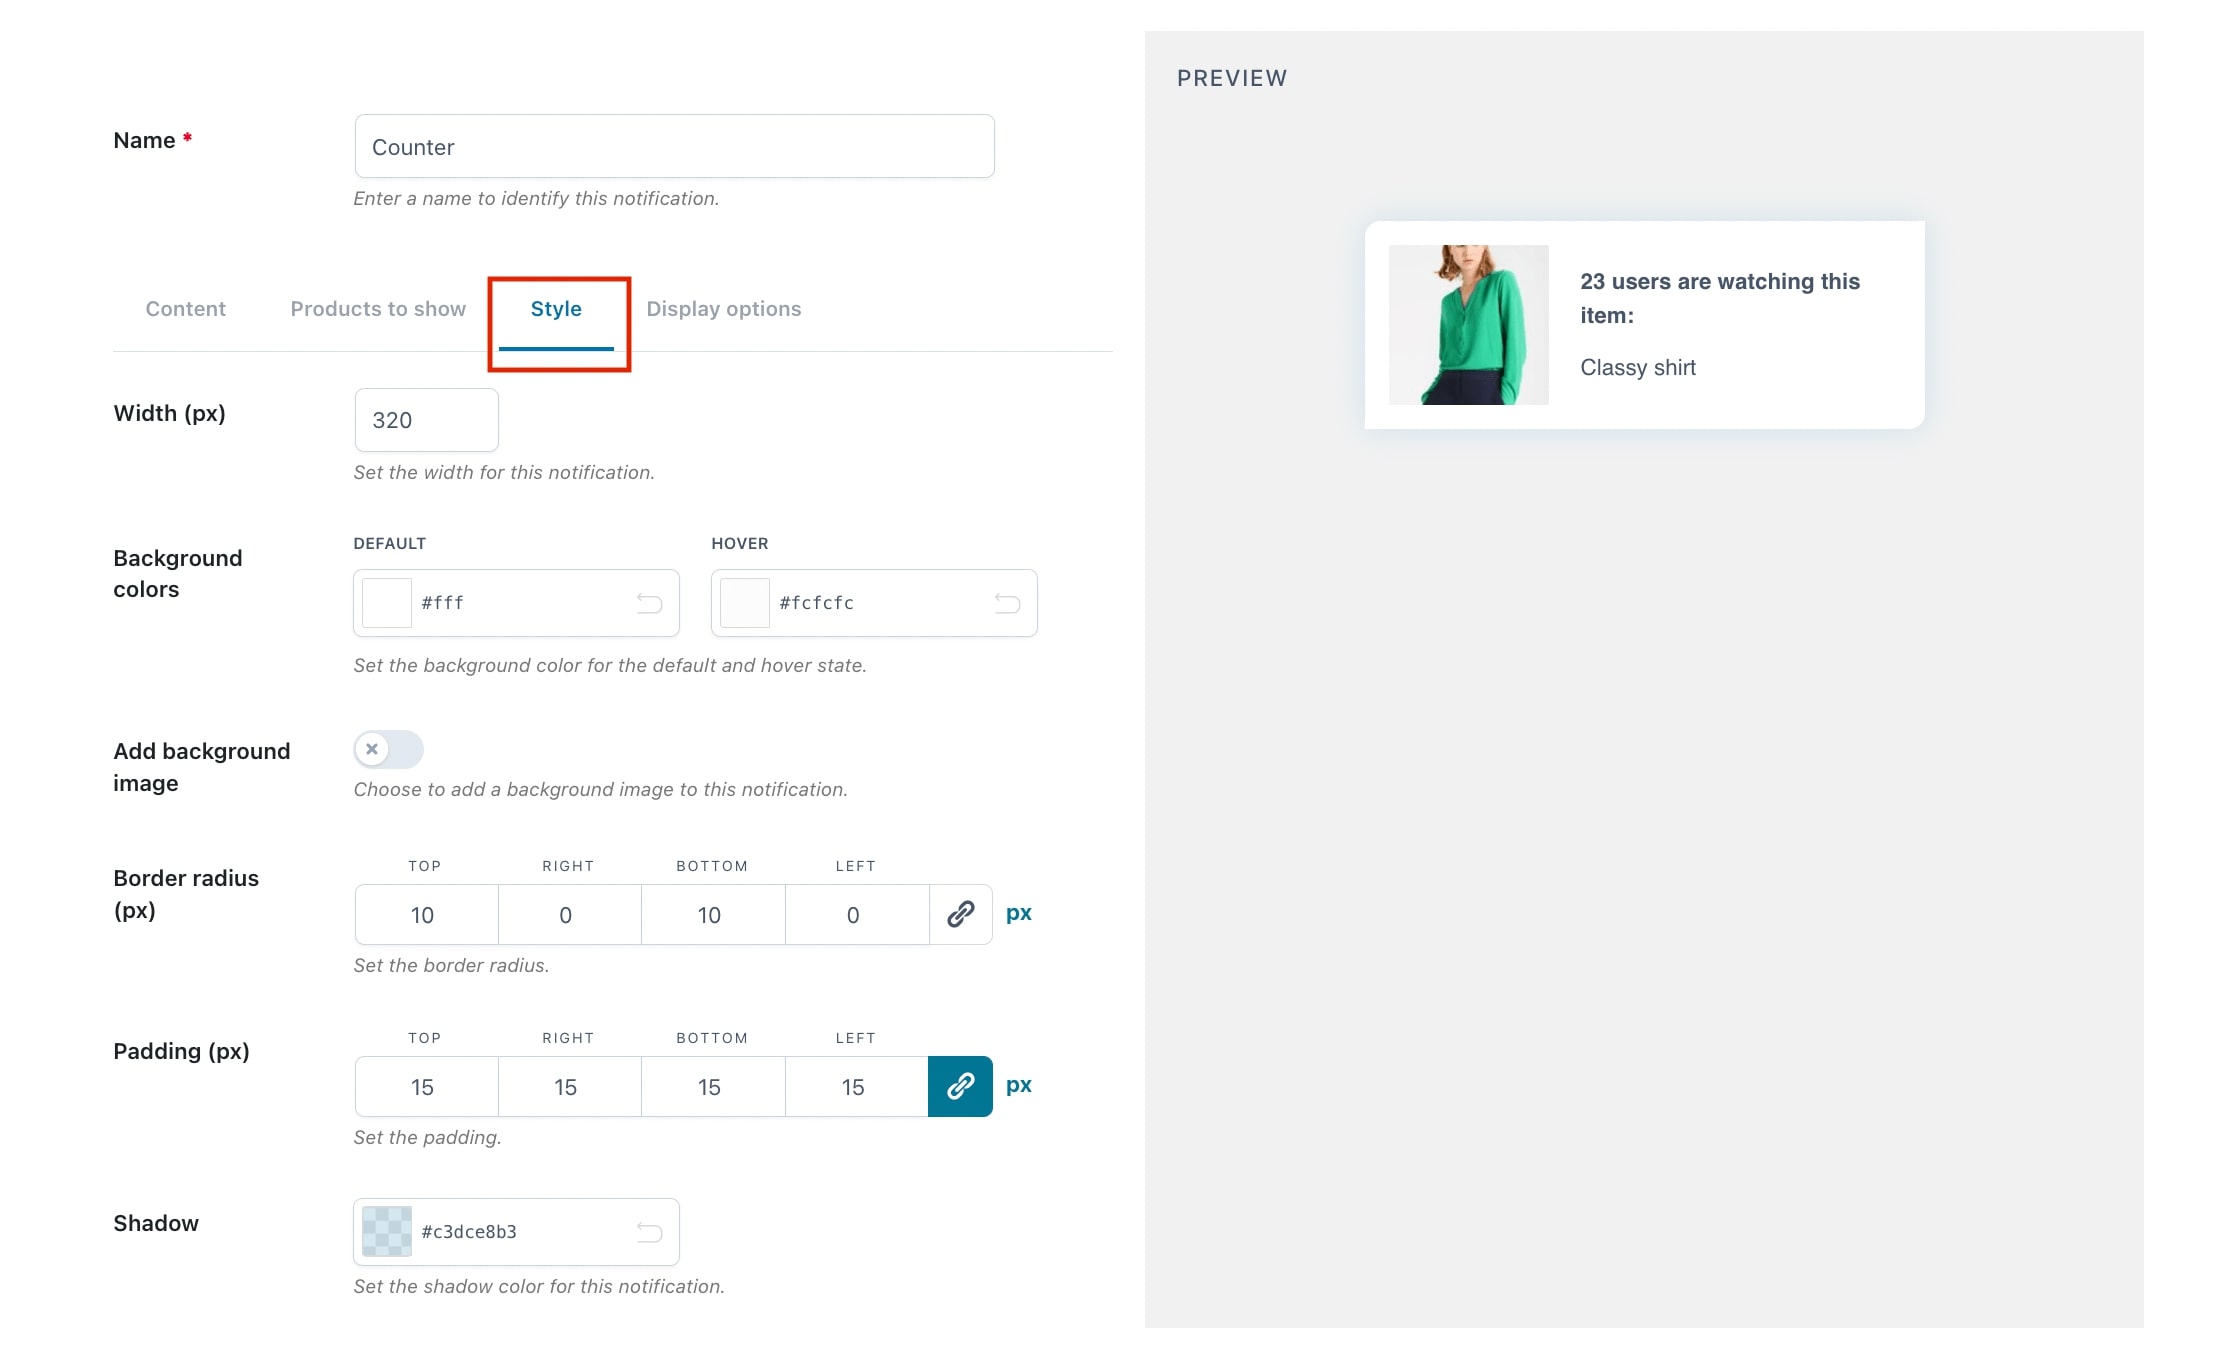
Task: Click the Border radius Right field
Action: [x=569, y=914]
